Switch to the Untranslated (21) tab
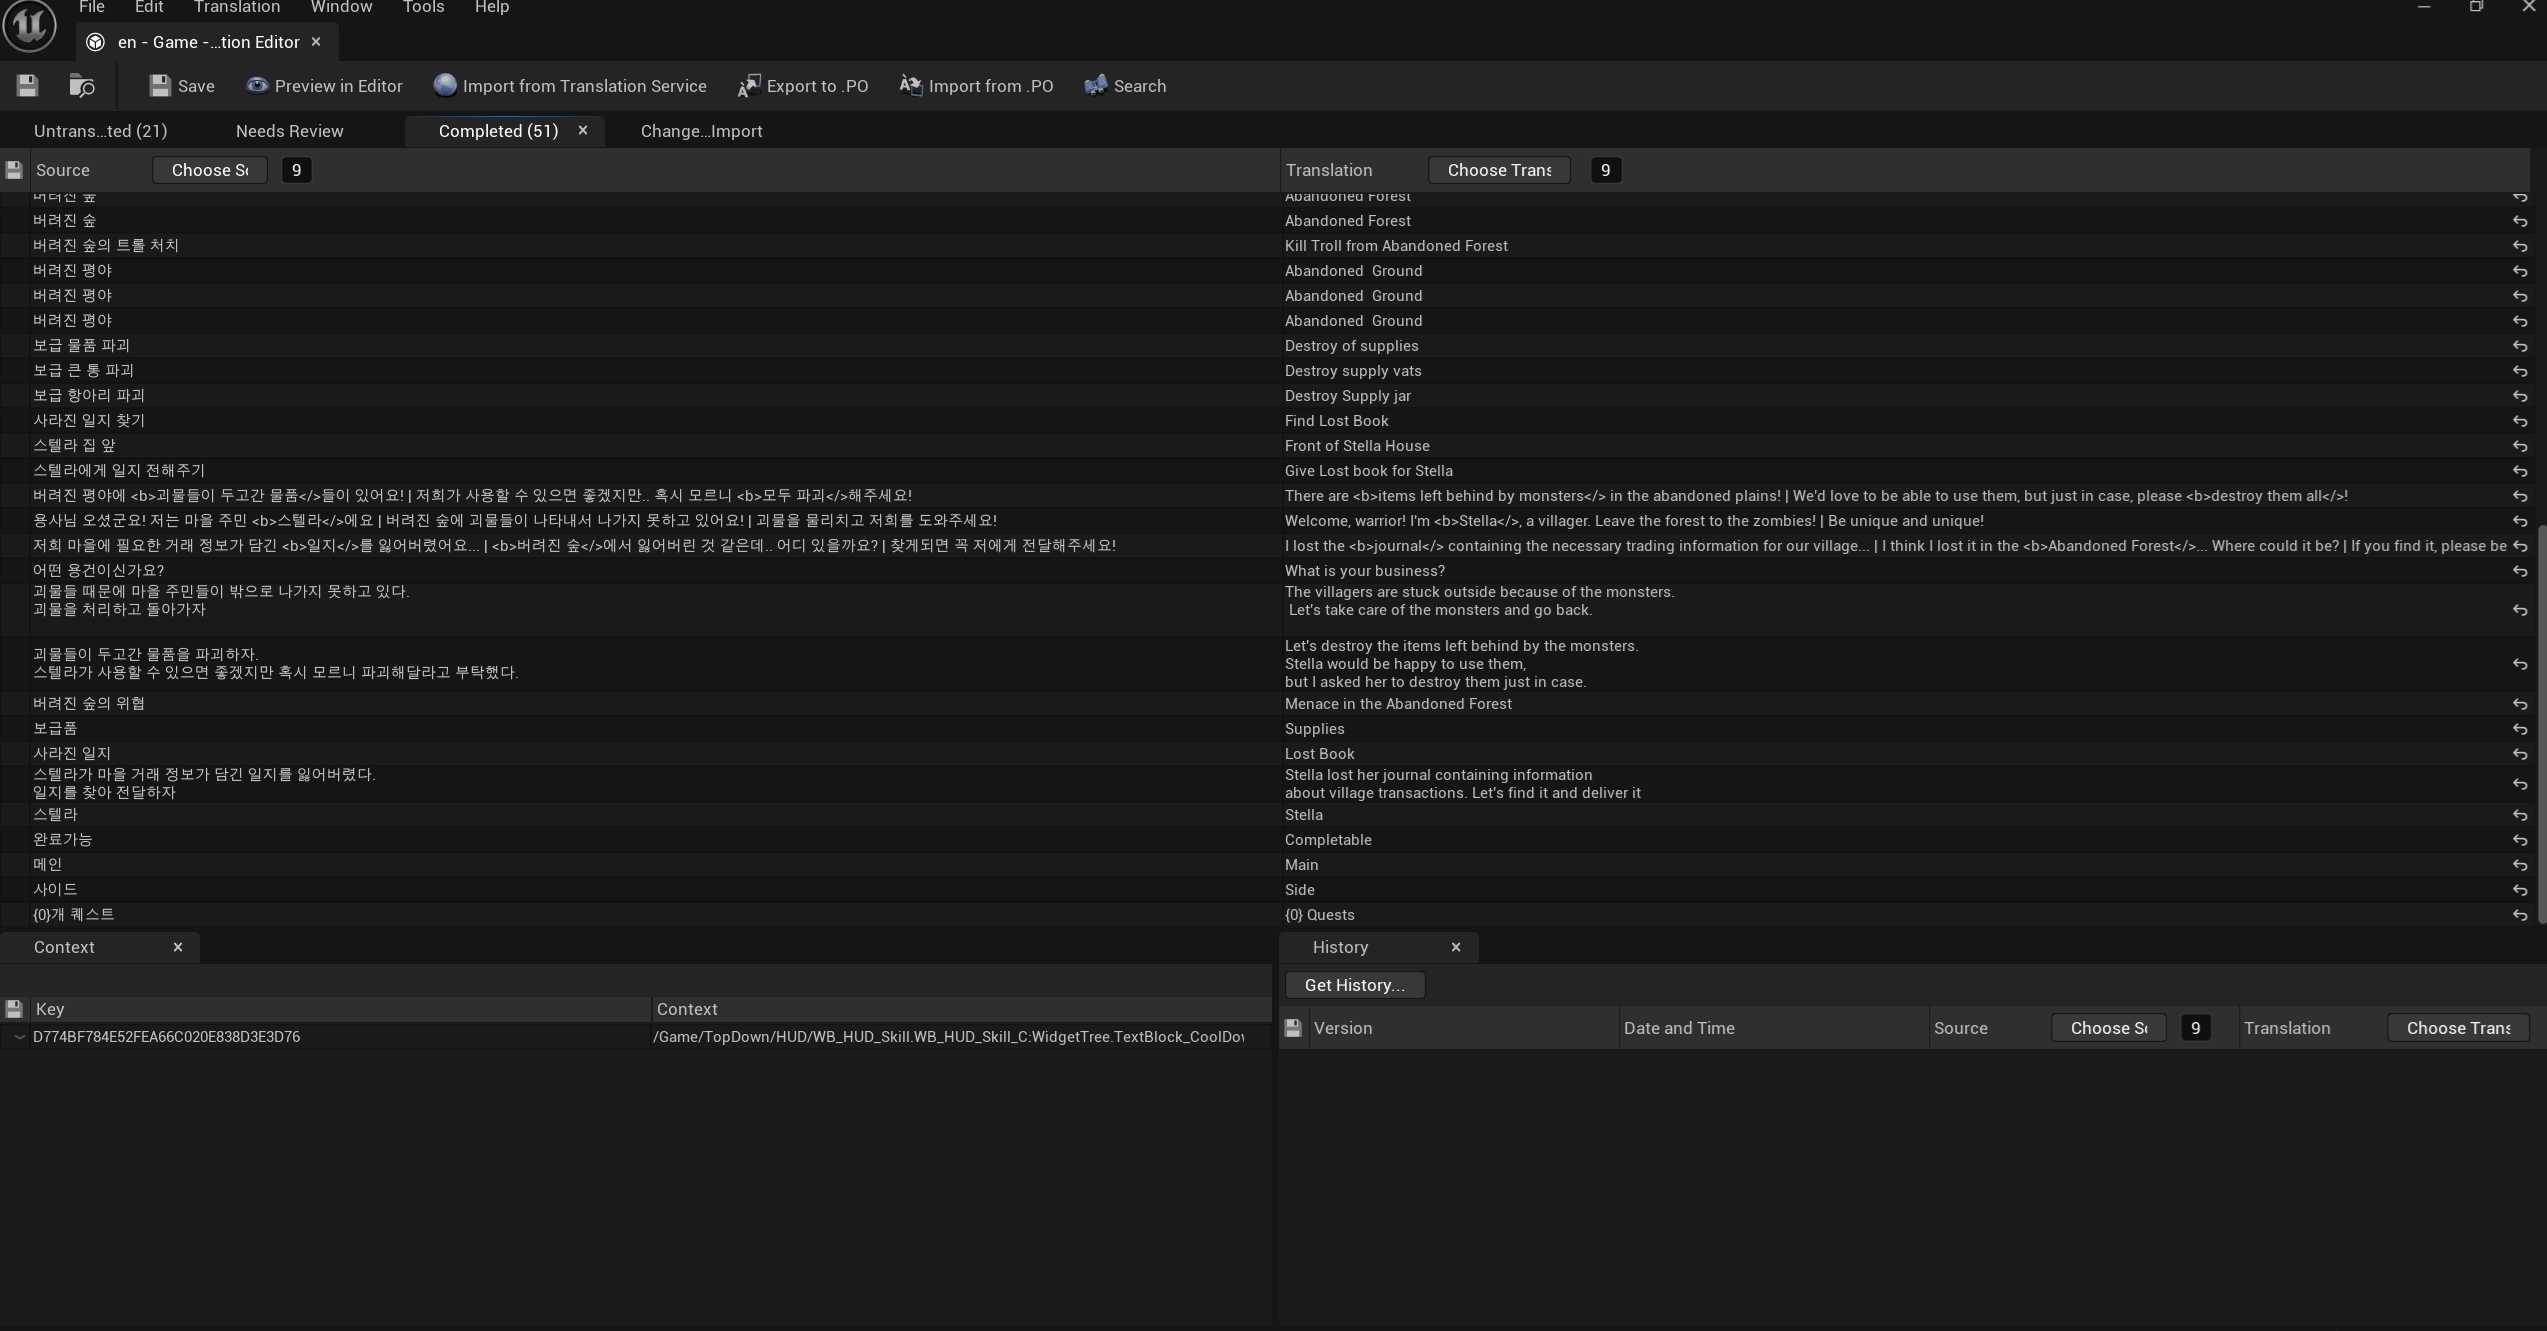2547x1331 pixels. coord(100,131)
